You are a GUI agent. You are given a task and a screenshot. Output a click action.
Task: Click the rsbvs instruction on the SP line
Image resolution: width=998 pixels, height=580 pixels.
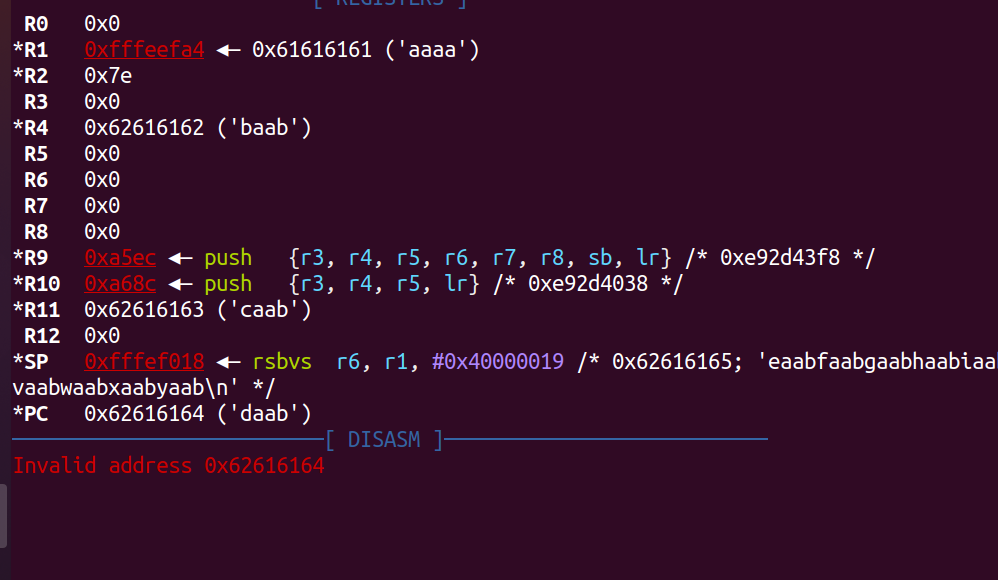[x=282, y=362]
